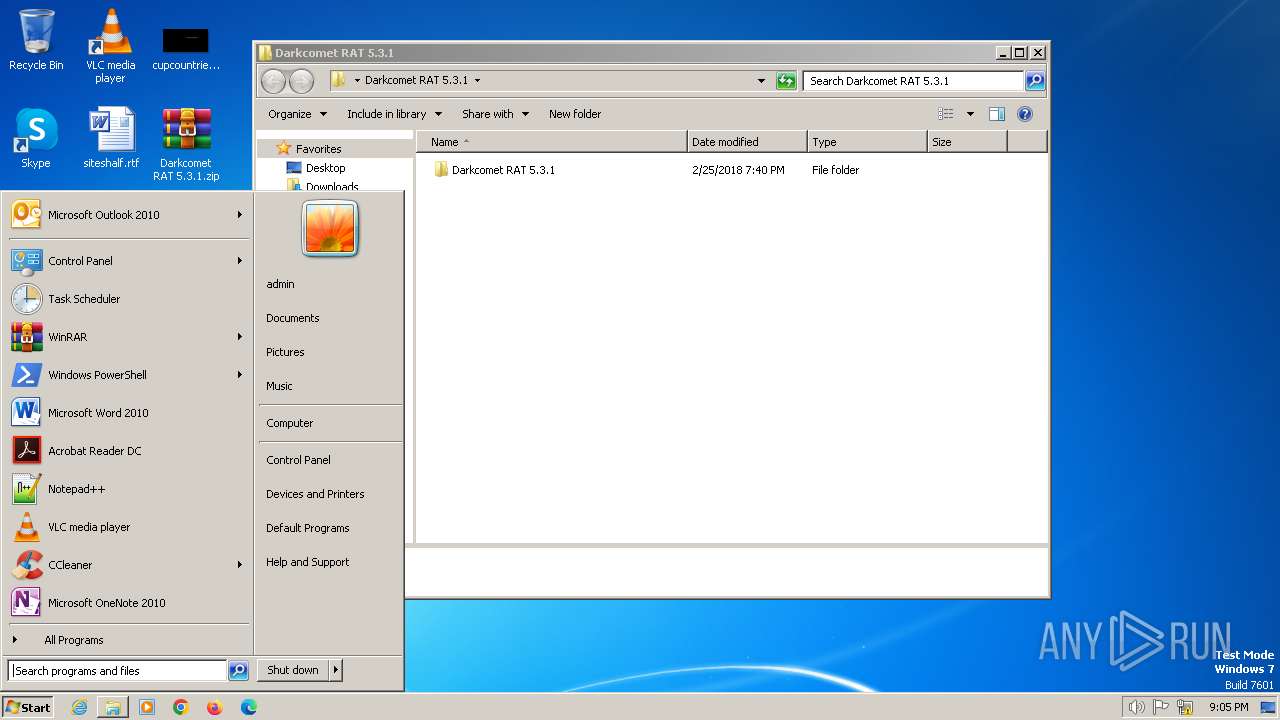Click the Action Center flag tray icon

1162,707
